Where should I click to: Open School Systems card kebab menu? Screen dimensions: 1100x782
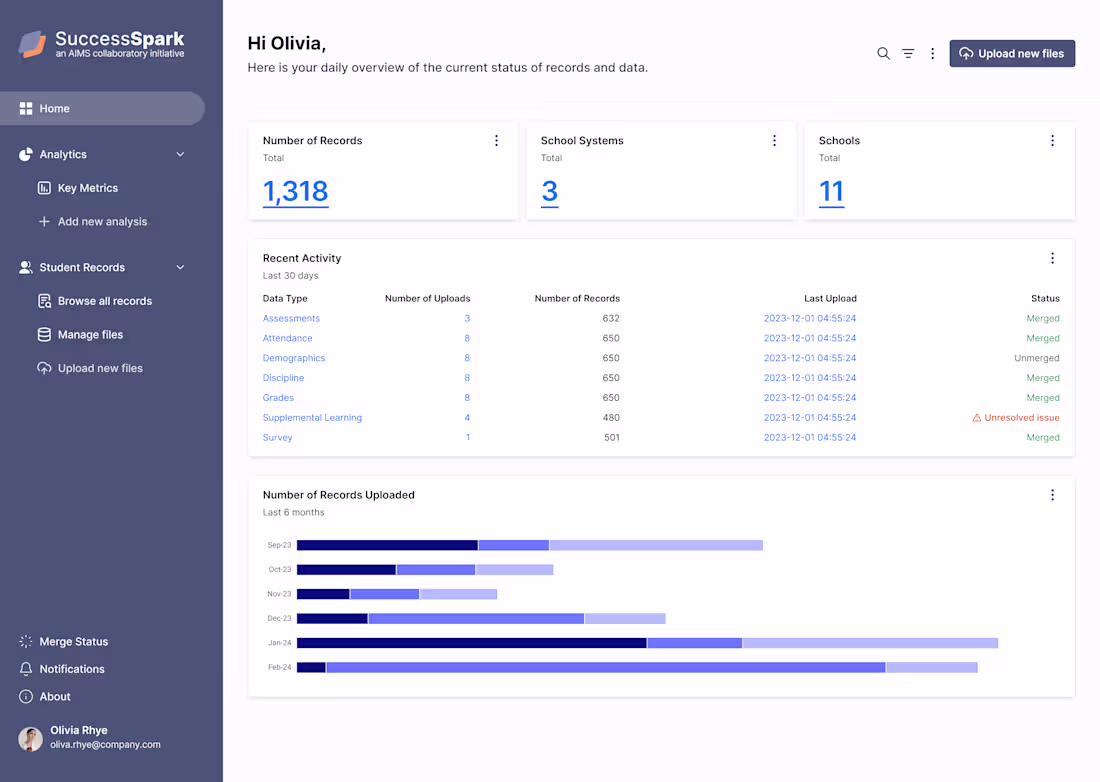[774, 141]
